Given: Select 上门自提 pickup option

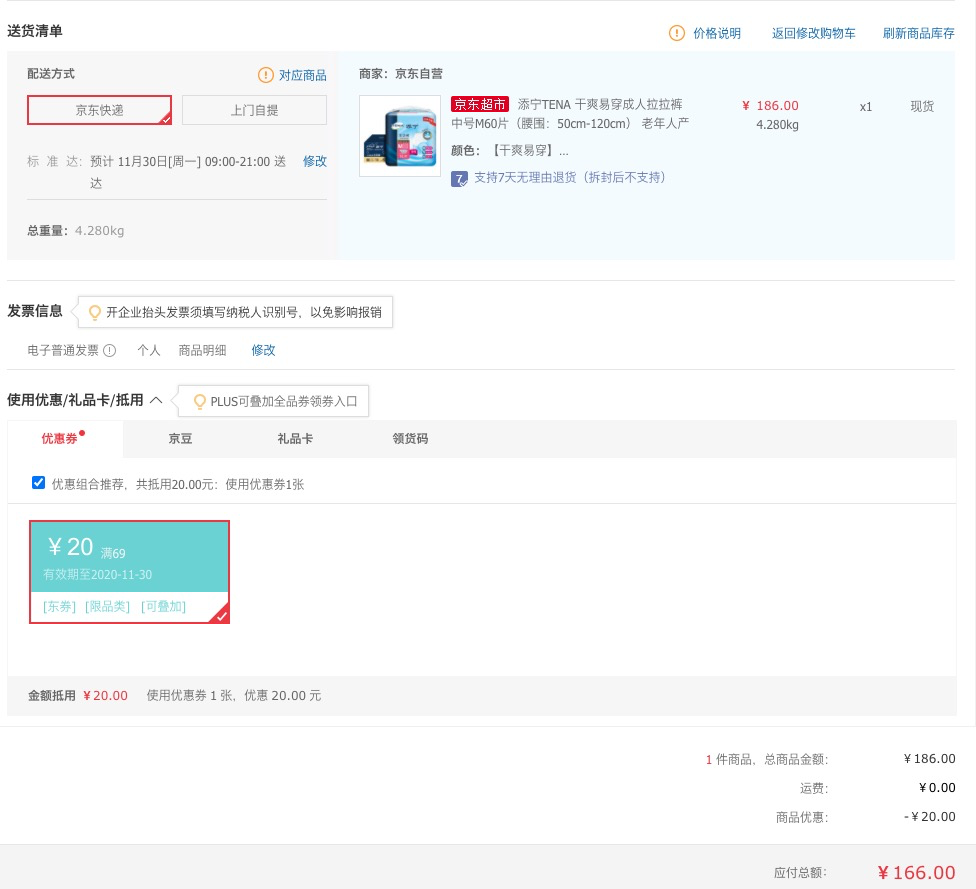Looking at the screenshot, I should [x=255, y=110].
